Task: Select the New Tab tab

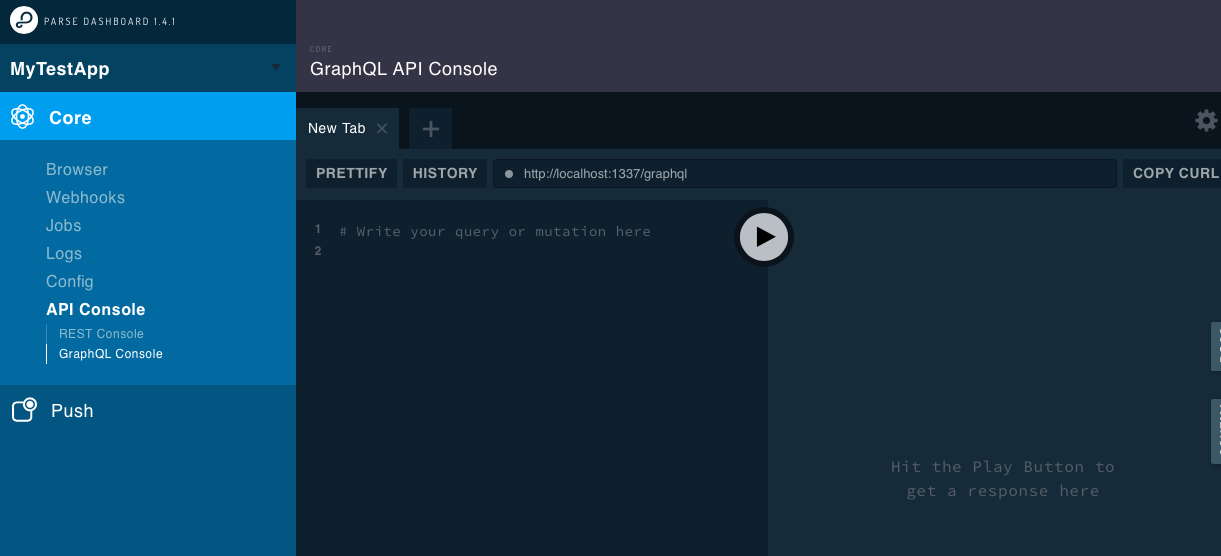Action: coord(337,129)
